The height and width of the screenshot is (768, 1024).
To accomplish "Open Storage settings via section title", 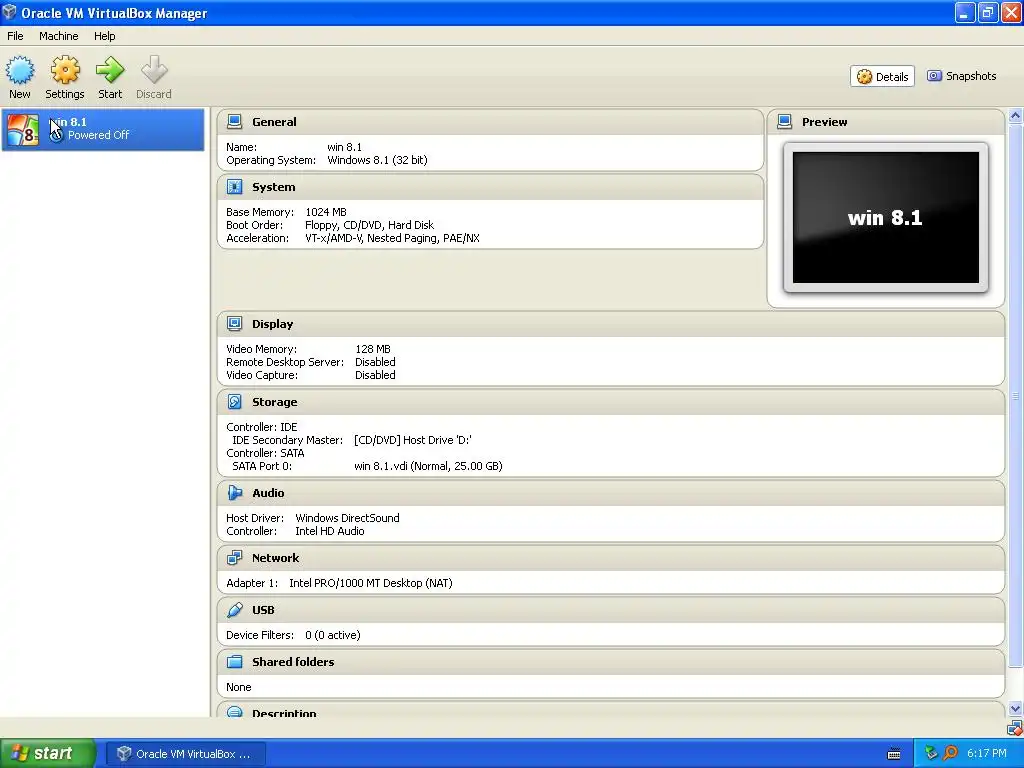I will click(x=274, y=402).
